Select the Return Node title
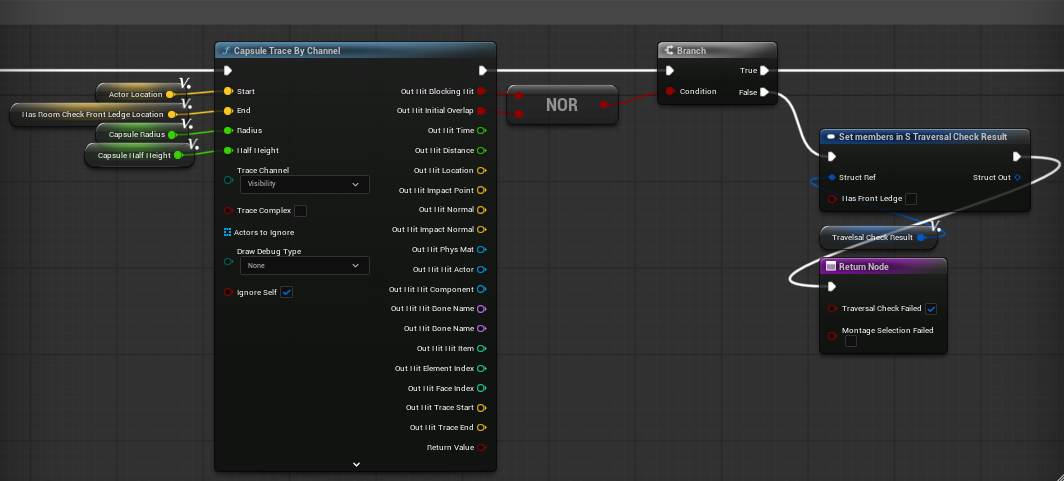The image size is (1064, 481). [864, 267]
